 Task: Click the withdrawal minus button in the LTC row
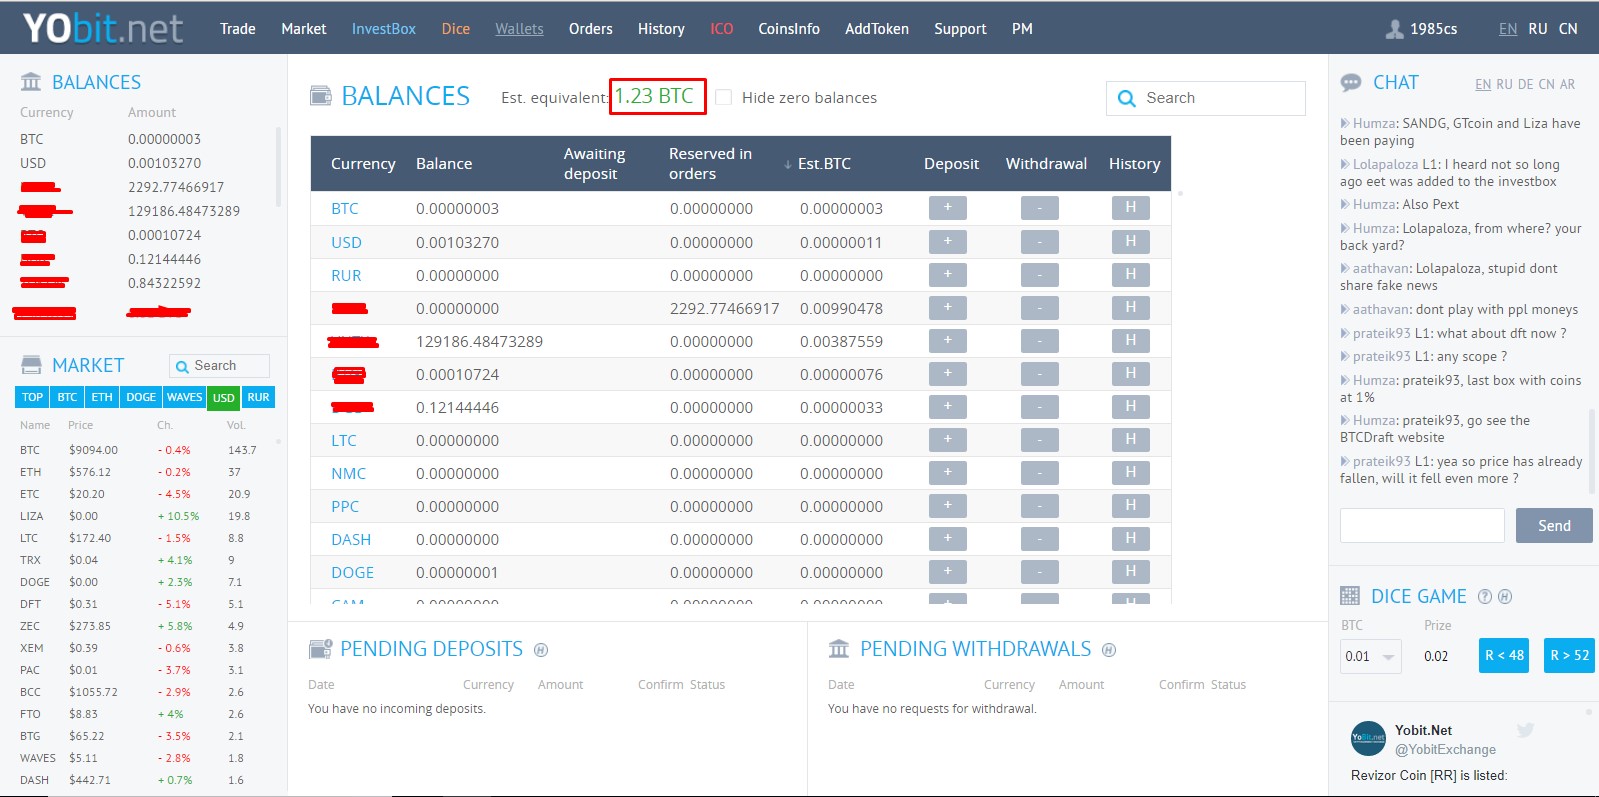(1039, 440)
